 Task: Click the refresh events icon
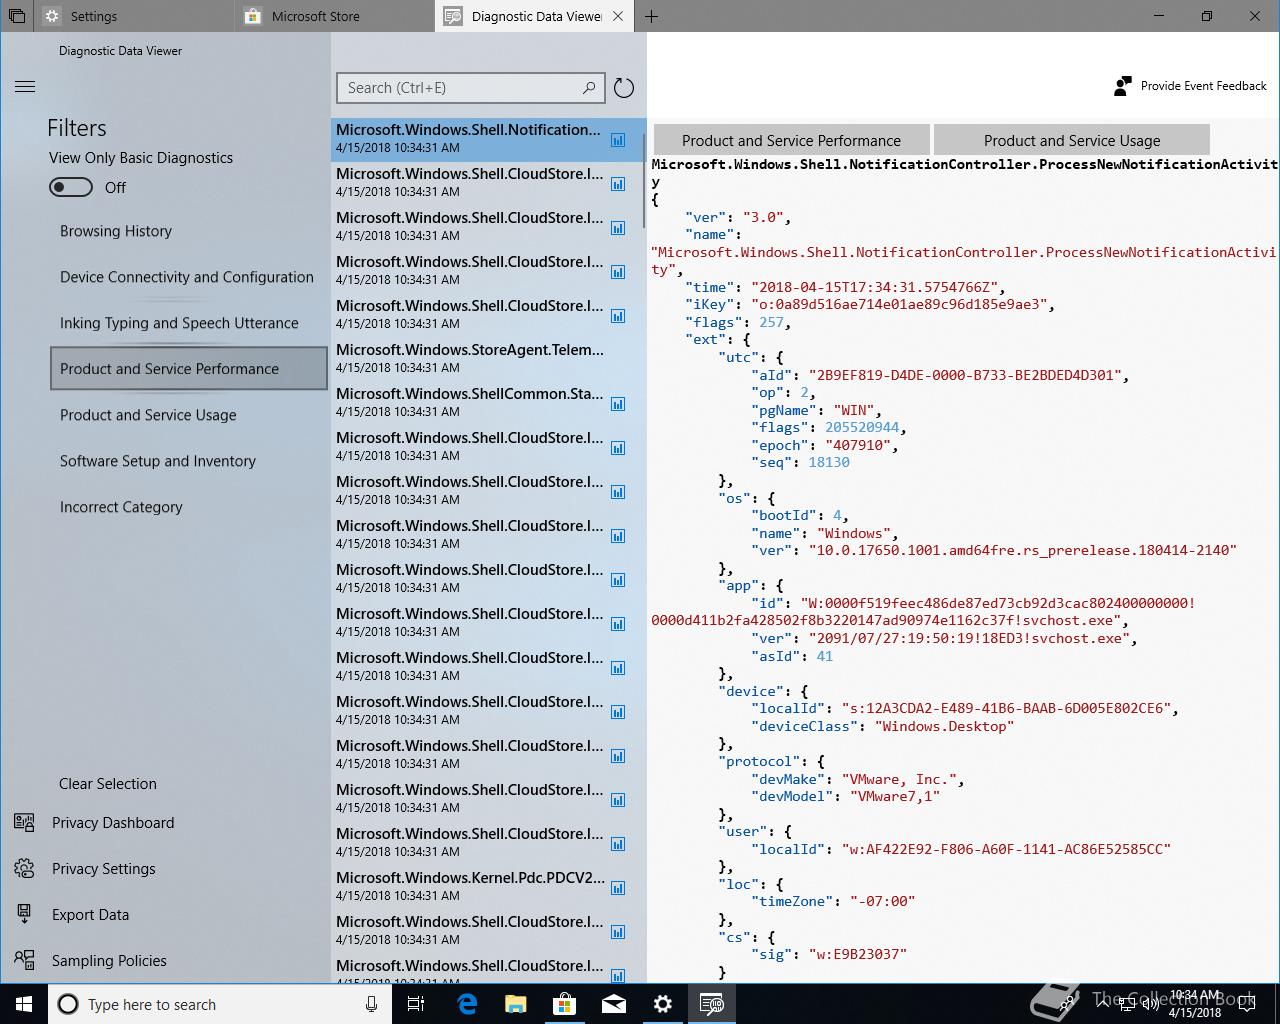624,88
